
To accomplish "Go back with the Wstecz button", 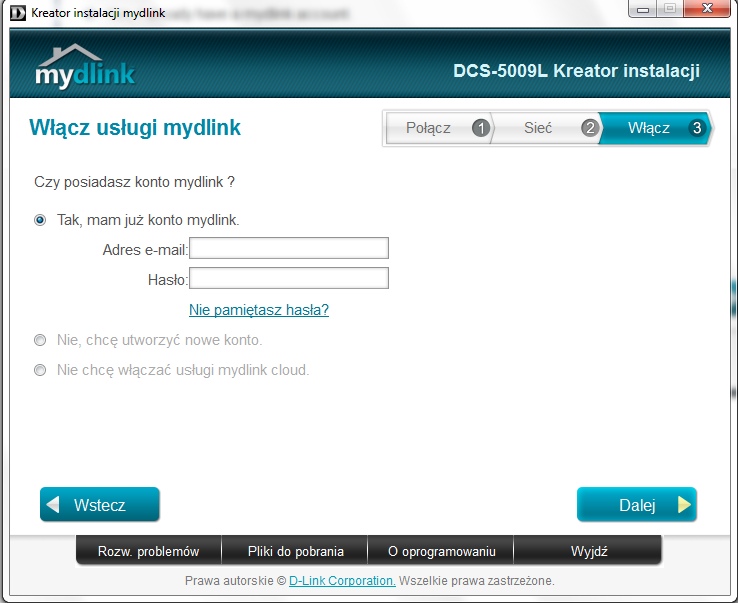I will click(x=100, y=505).
